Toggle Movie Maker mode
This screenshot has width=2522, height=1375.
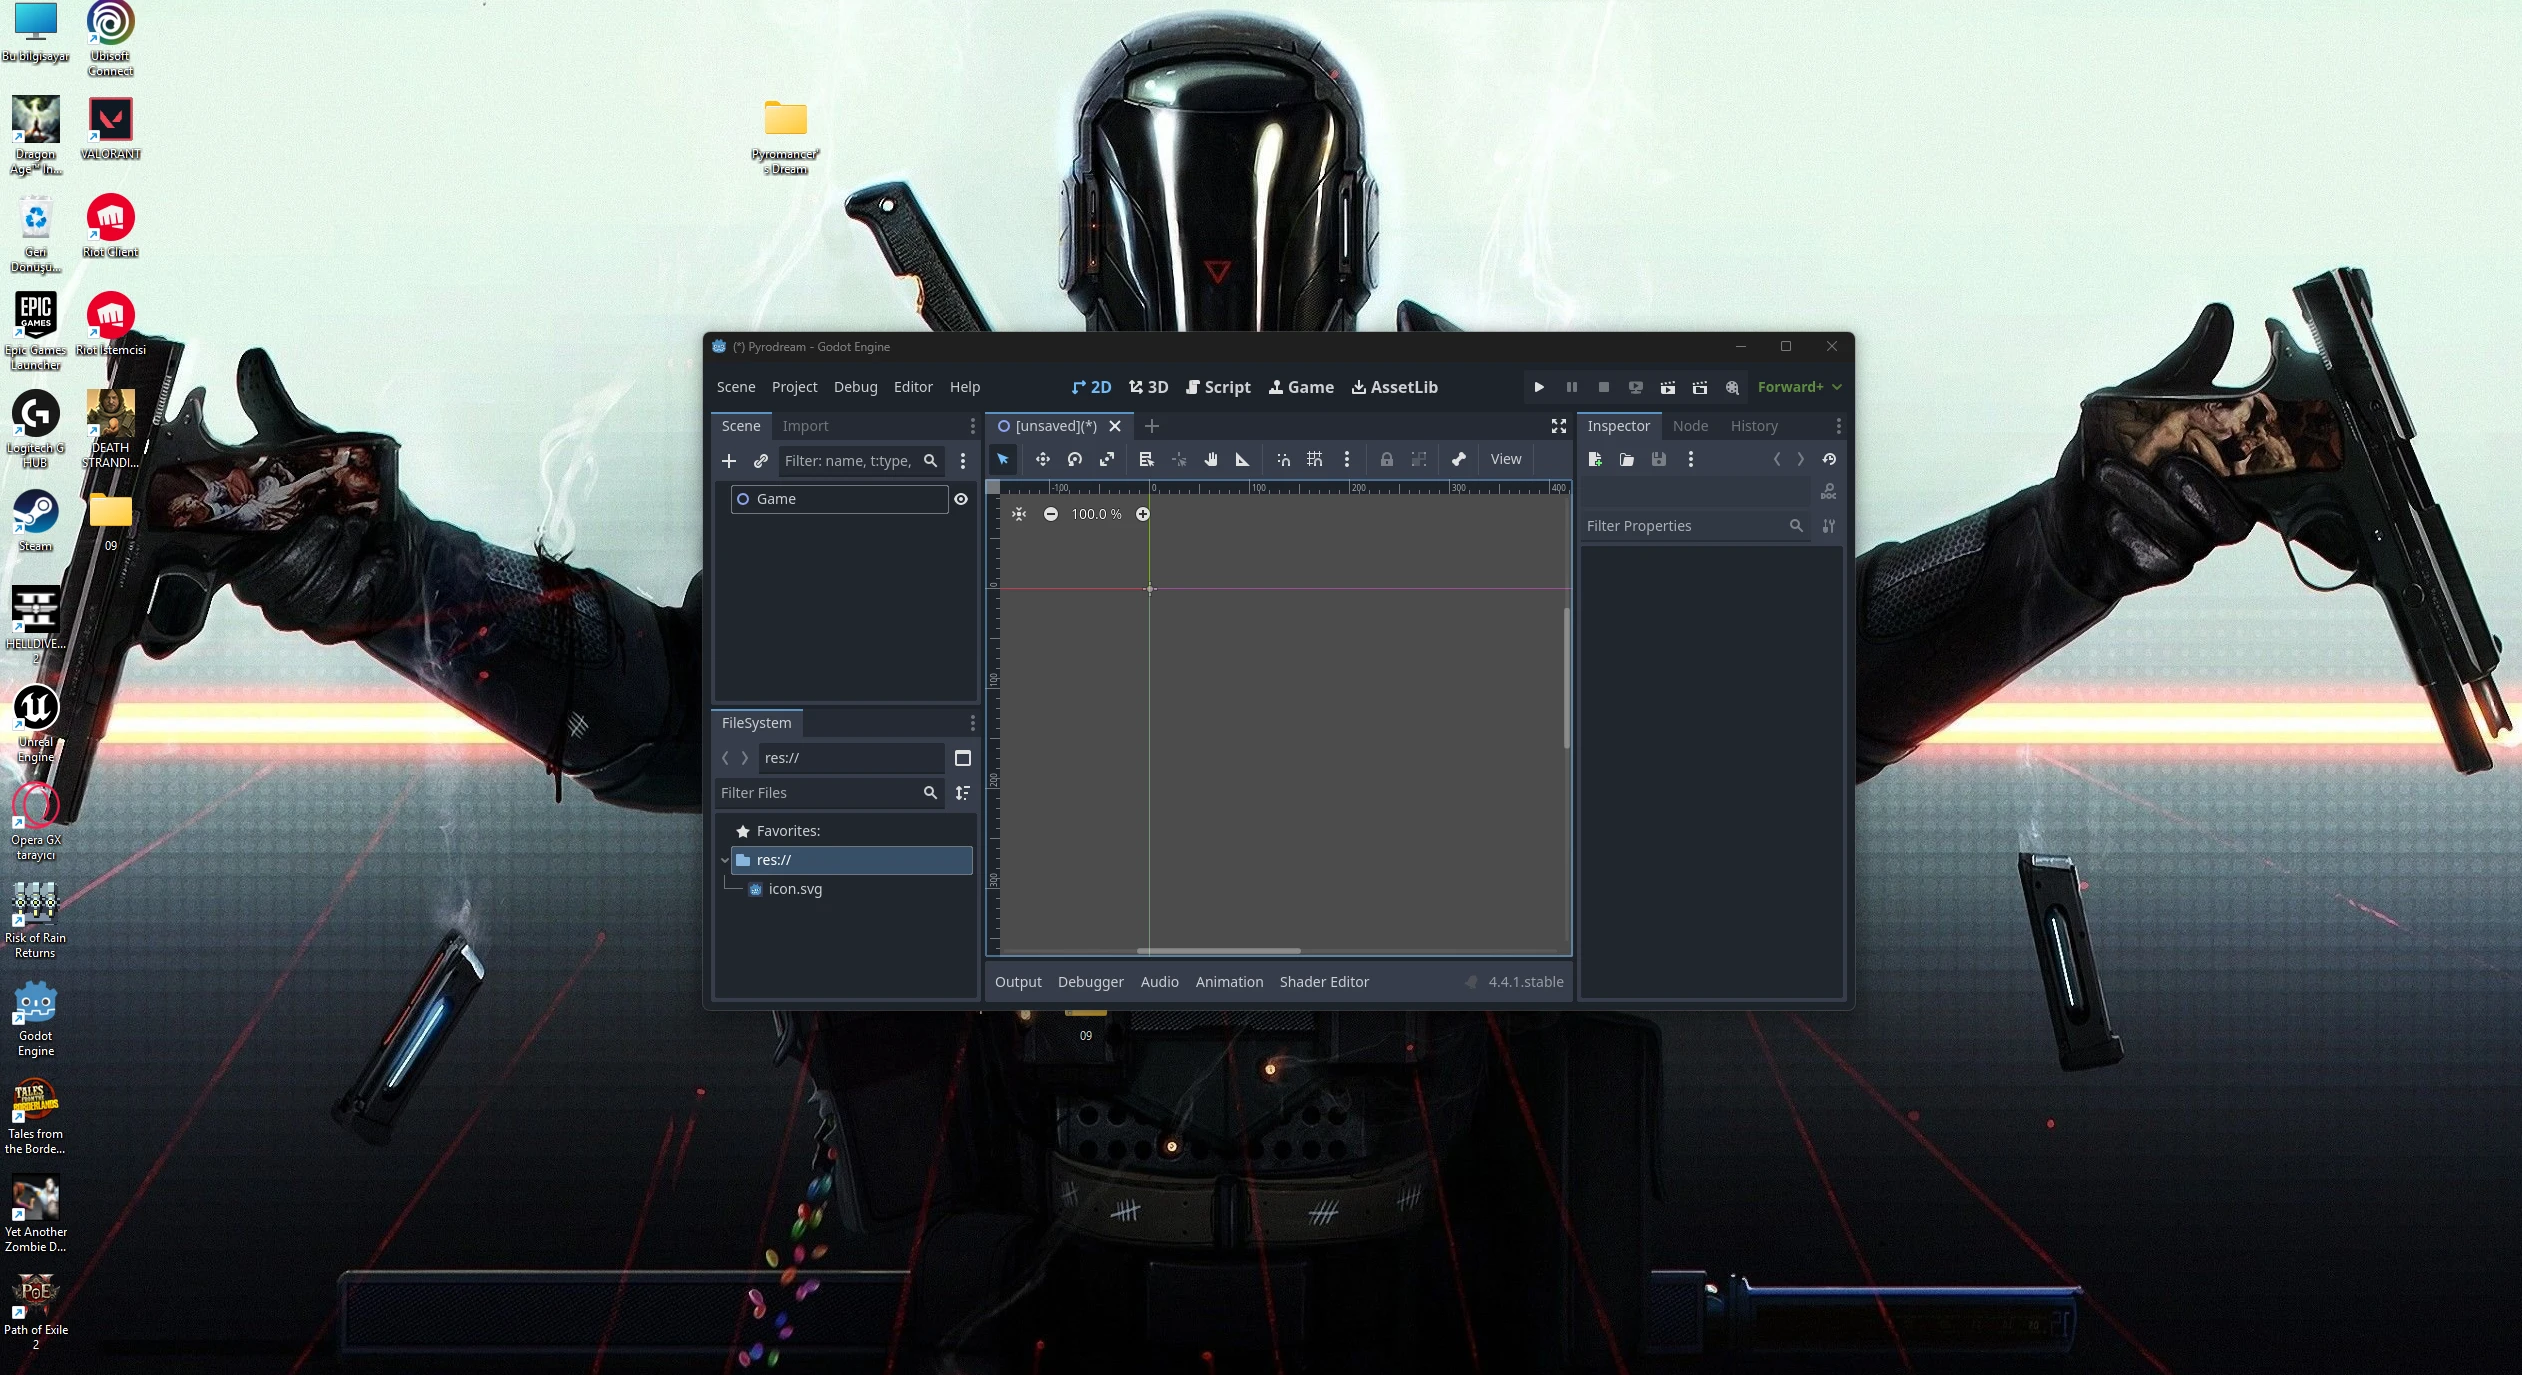pos(1732,387)
